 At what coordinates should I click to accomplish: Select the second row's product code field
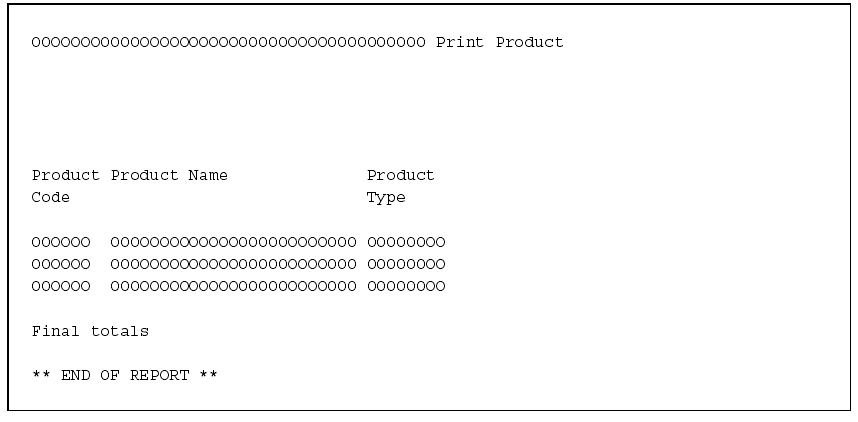click(x=61, y=264)
